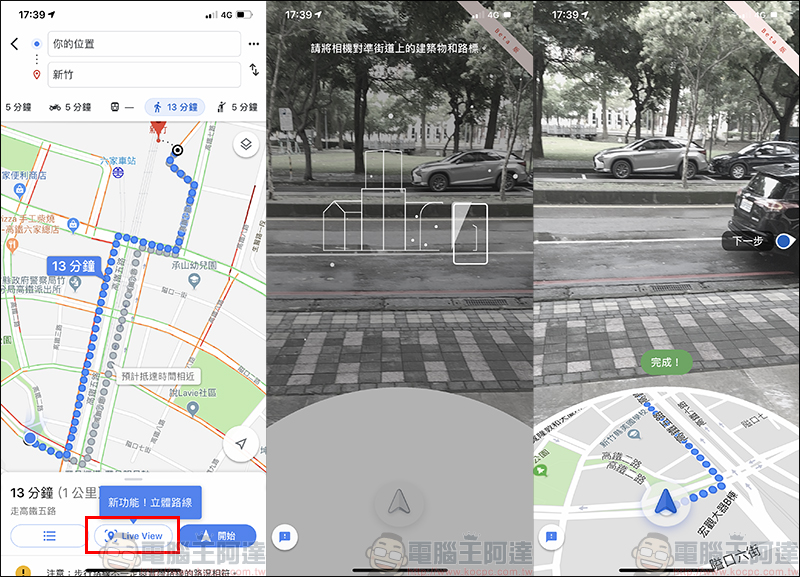Expand the bottom sheet using its drag handle
The width and height of the screenshot is (800, 577).
(133, 478)
